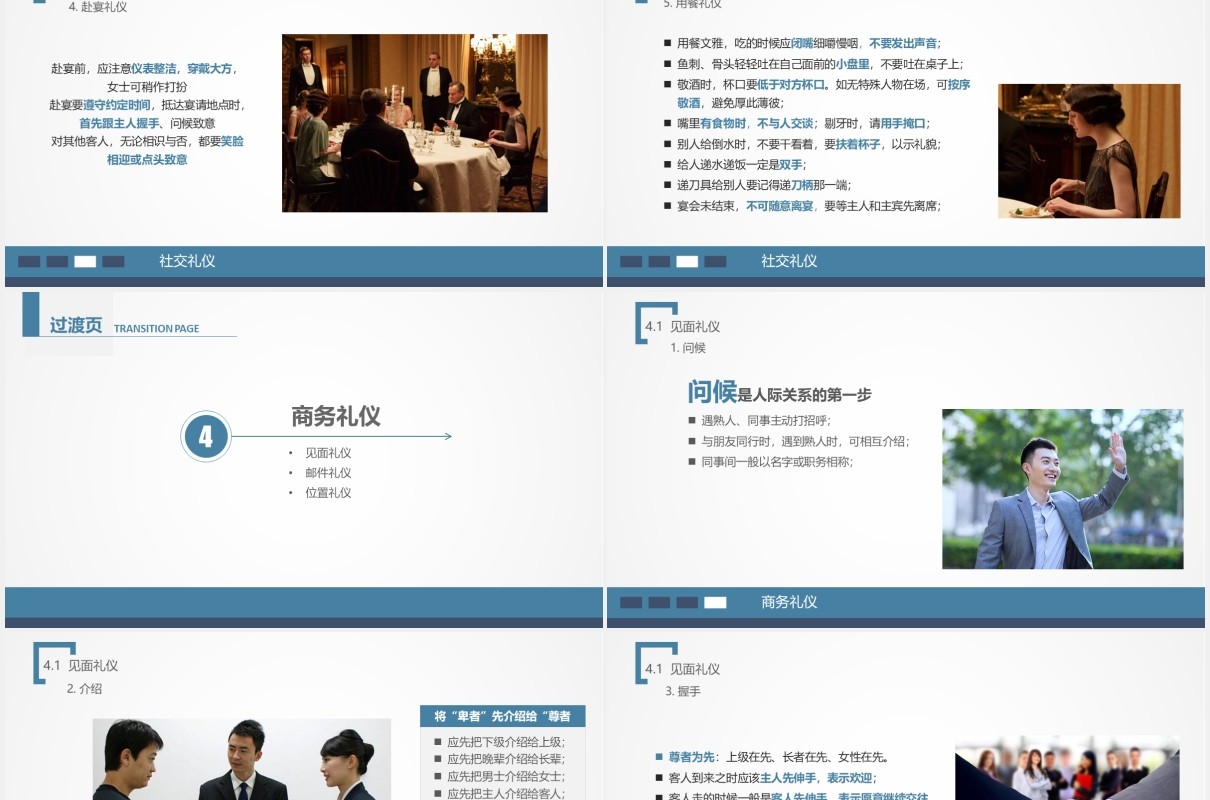Select the 商务礼仪 heading on the transition slide
The height and width of the screenshot is (800, 1210).
tap(336, 416)
